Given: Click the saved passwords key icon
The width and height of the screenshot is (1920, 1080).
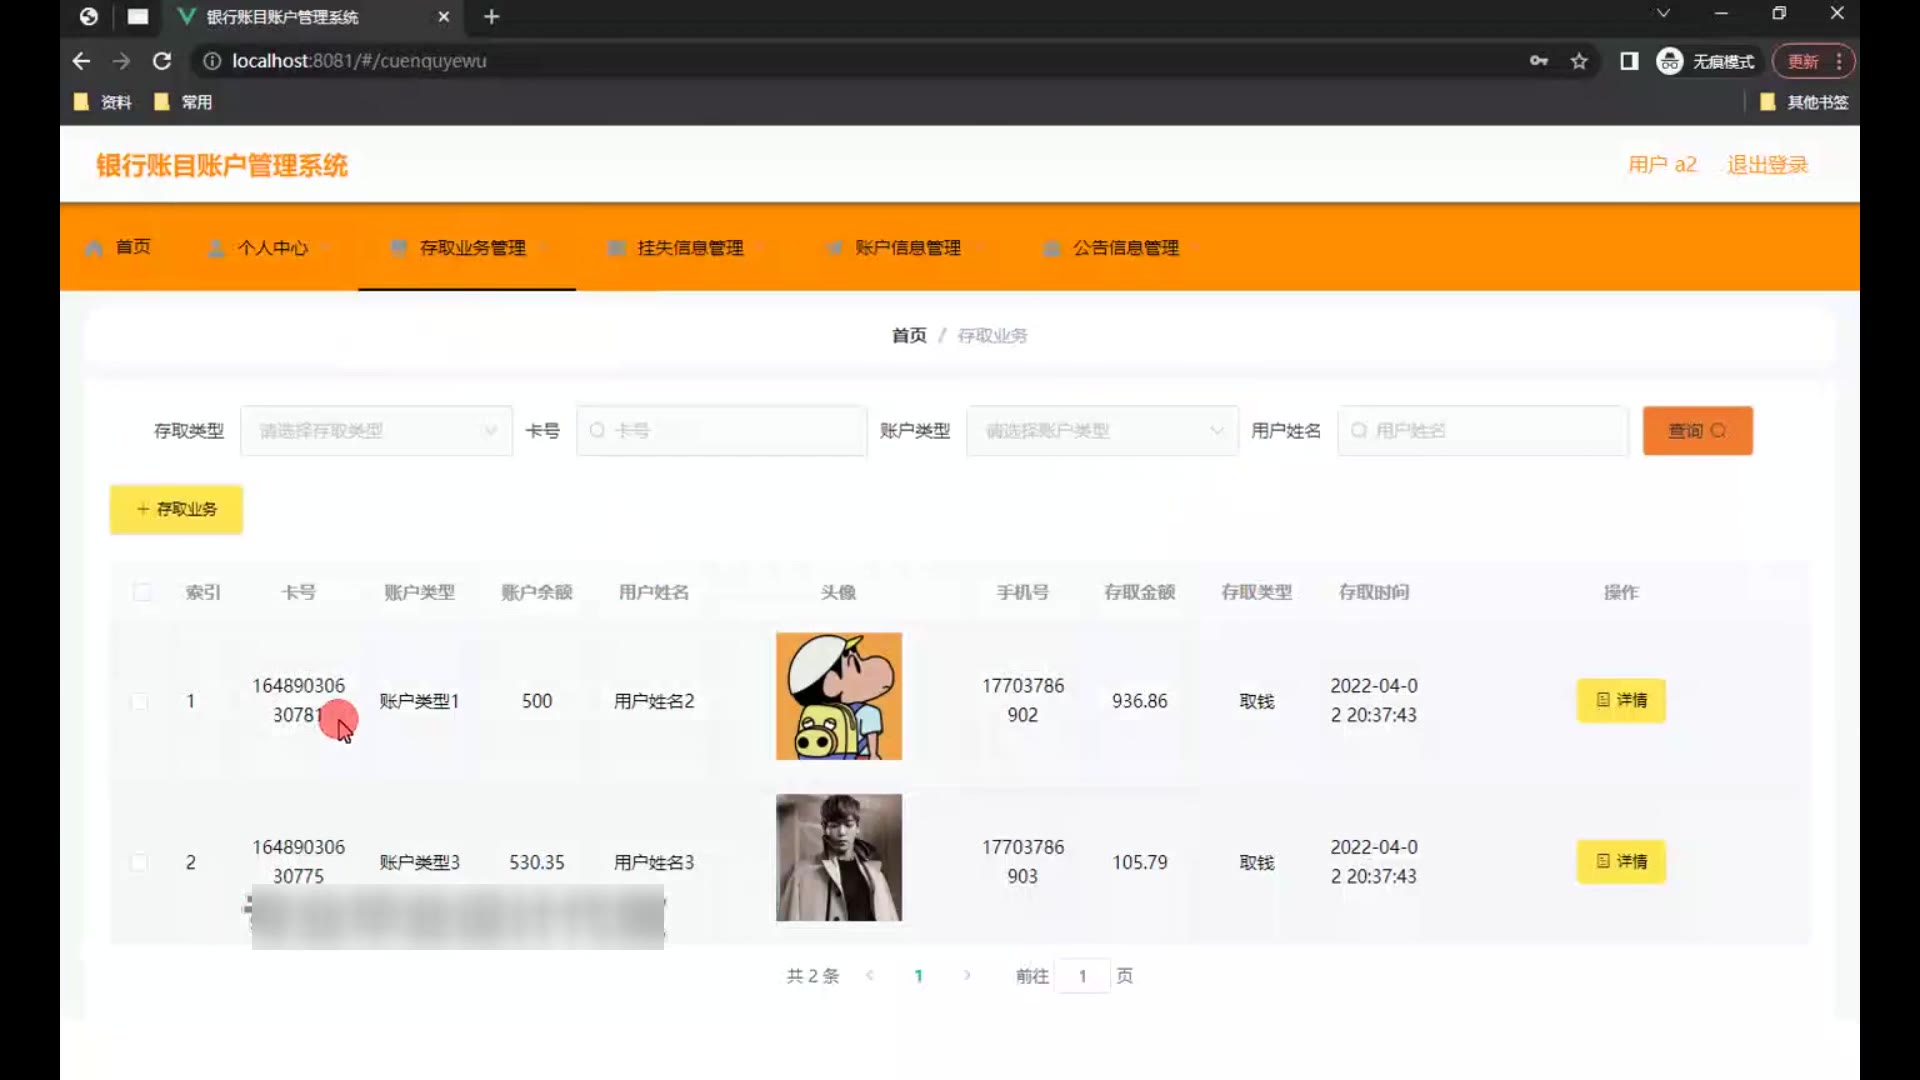Looking at the screenshot, I should [x=1539, y=61].
